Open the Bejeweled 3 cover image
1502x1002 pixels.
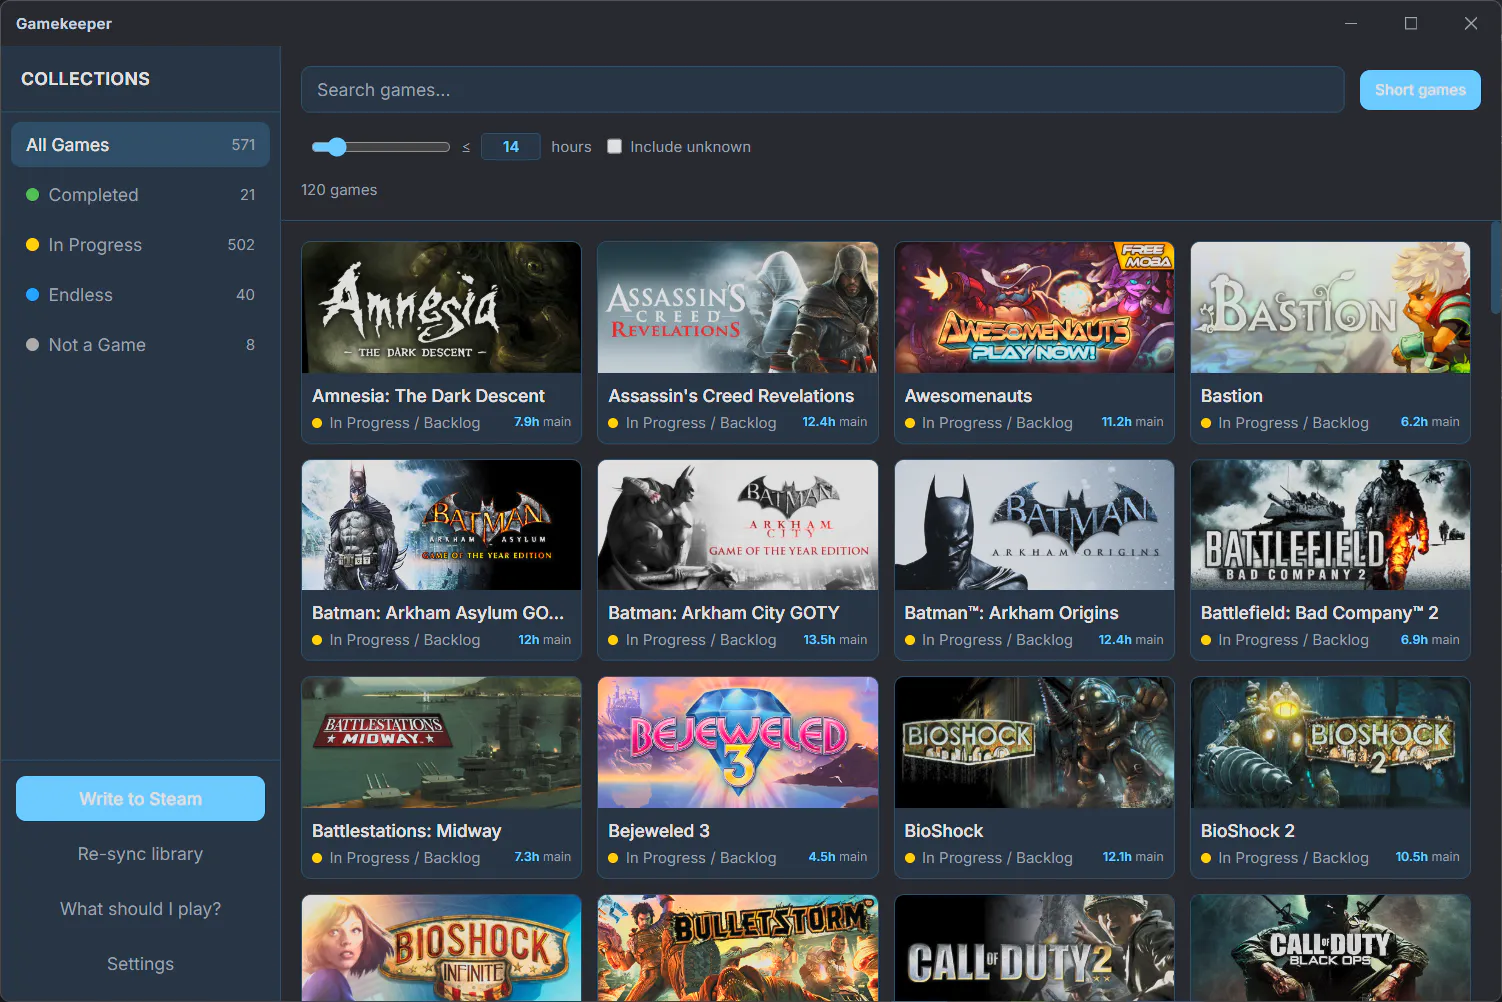pyautogui.click(x=738, y=742)
